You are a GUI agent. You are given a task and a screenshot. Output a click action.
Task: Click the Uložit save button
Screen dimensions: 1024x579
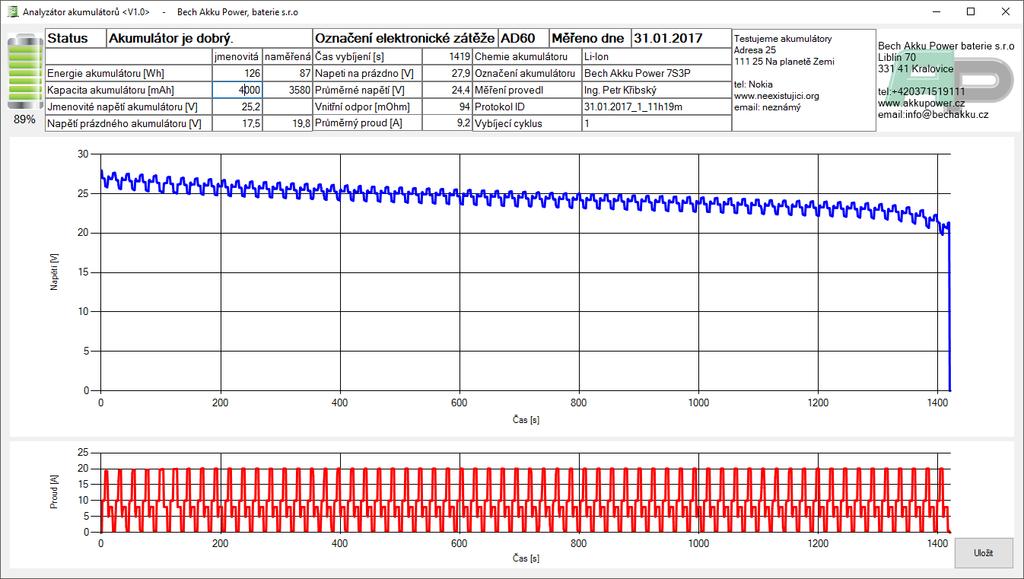point(984,553)
